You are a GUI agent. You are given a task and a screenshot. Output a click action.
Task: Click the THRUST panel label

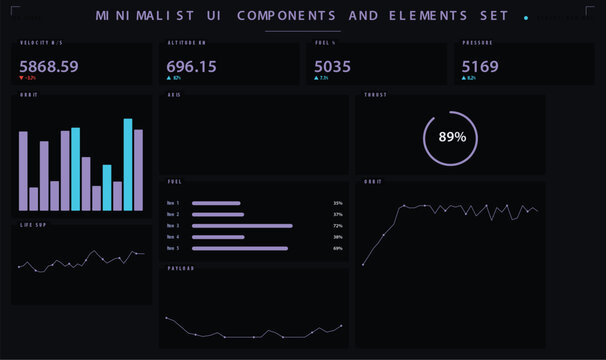click(375, 95)
